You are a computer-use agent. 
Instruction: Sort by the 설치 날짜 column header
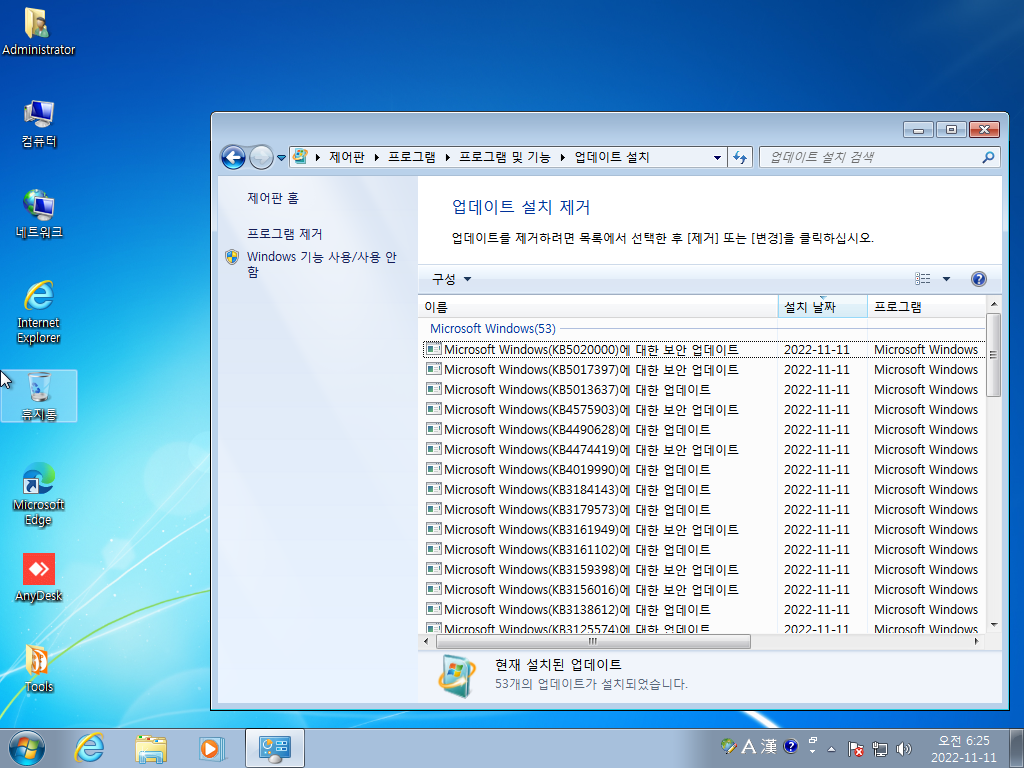(823, 307)
